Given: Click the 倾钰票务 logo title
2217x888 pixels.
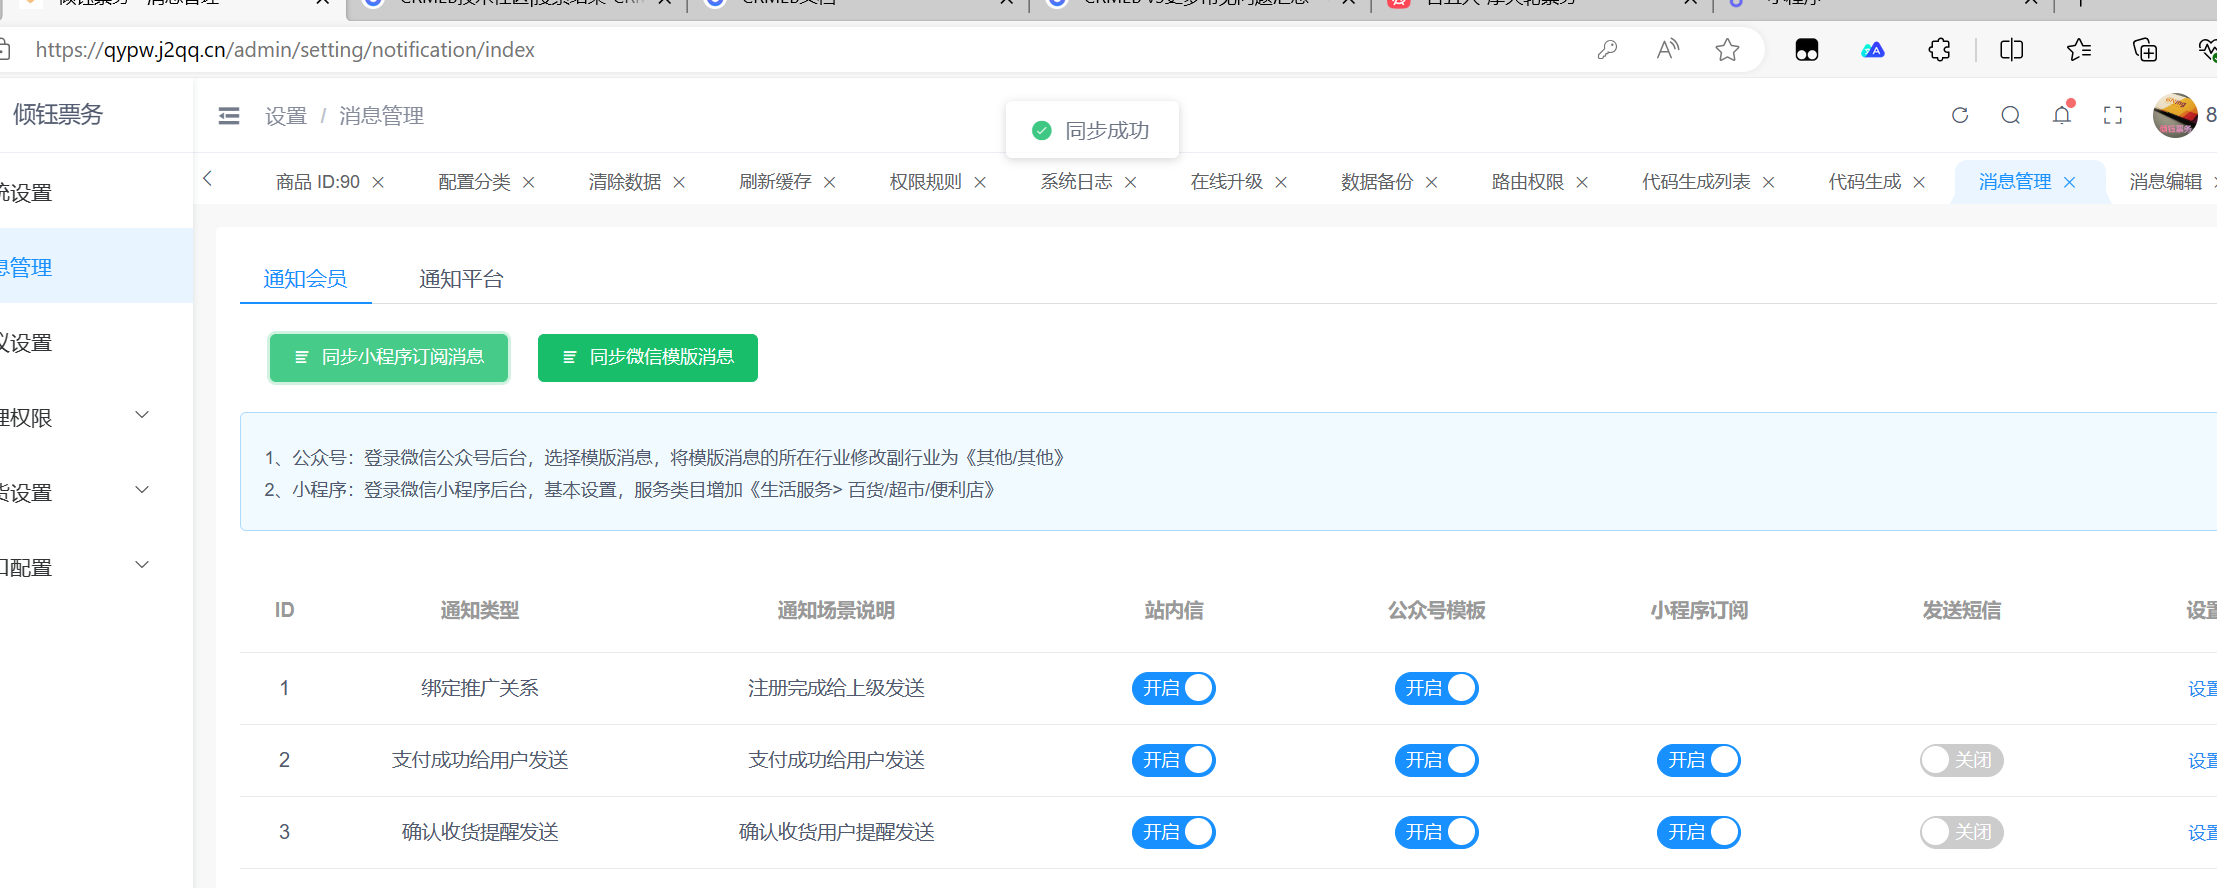Looking at the screenshot, I should coord(58,115).
